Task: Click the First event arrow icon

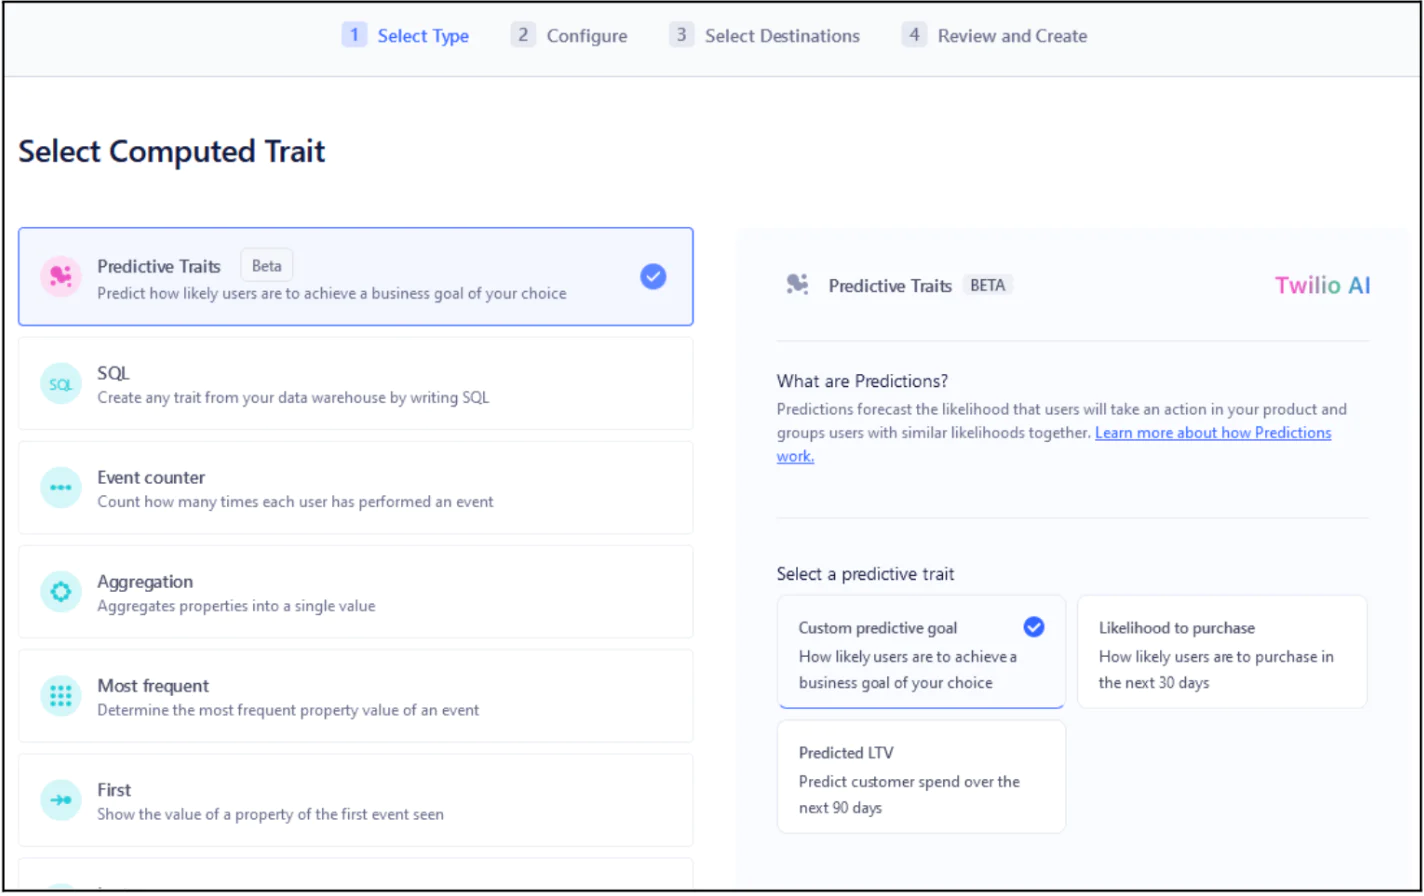Action: pos(60,800)
